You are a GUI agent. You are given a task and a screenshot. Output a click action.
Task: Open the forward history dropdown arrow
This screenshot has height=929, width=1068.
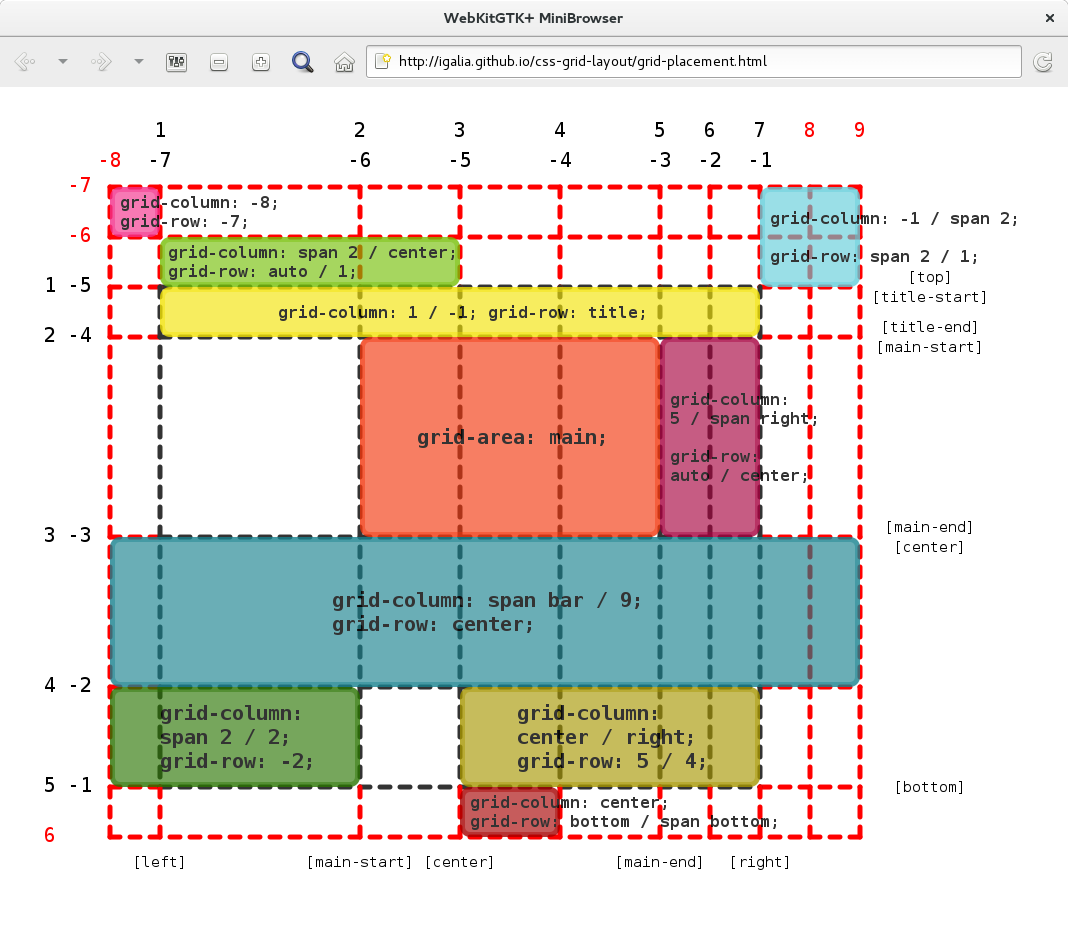coord(139,62)
